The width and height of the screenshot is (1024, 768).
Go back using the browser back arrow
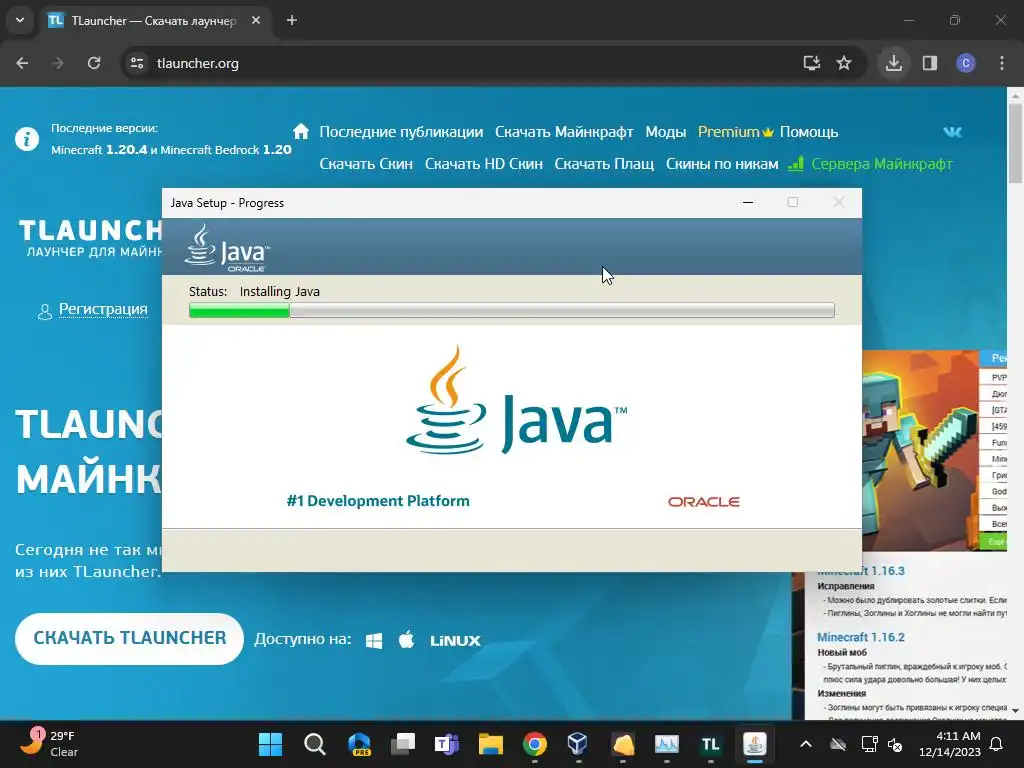[x=22, y=63]
